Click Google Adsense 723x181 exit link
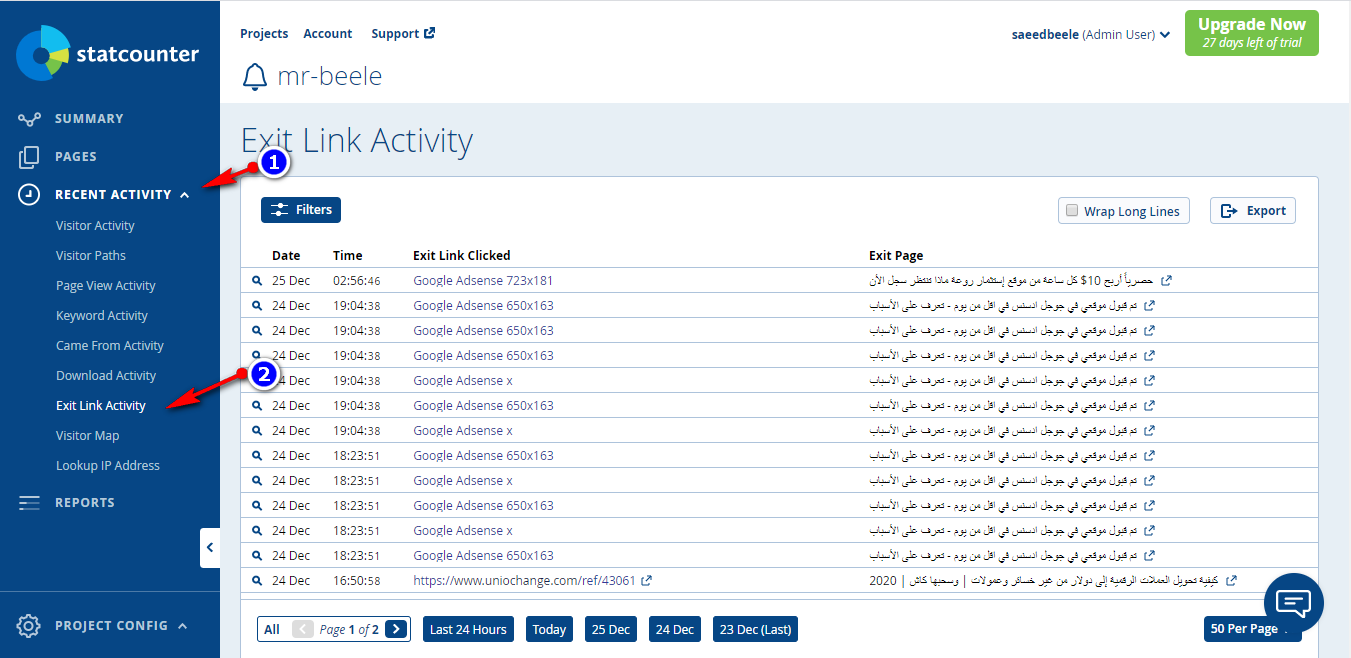The image size is (1351, 658). coord(483,281)
